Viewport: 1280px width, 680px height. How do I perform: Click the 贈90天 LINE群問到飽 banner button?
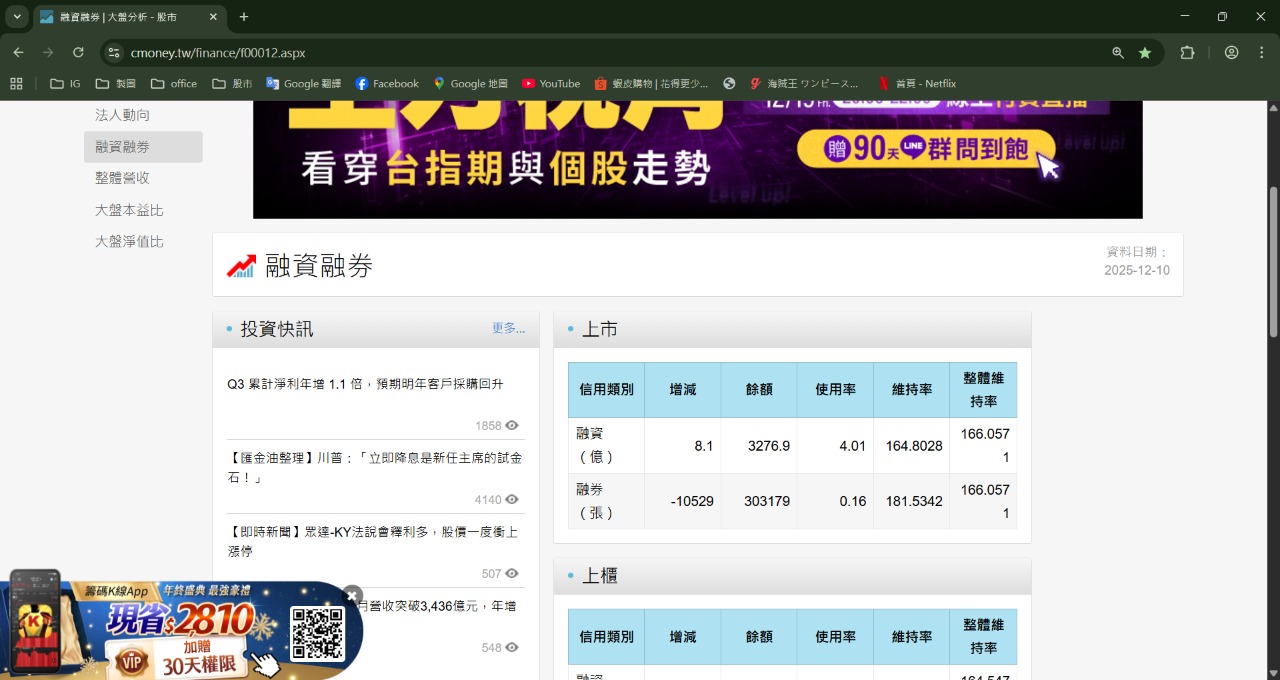(926, 149)
